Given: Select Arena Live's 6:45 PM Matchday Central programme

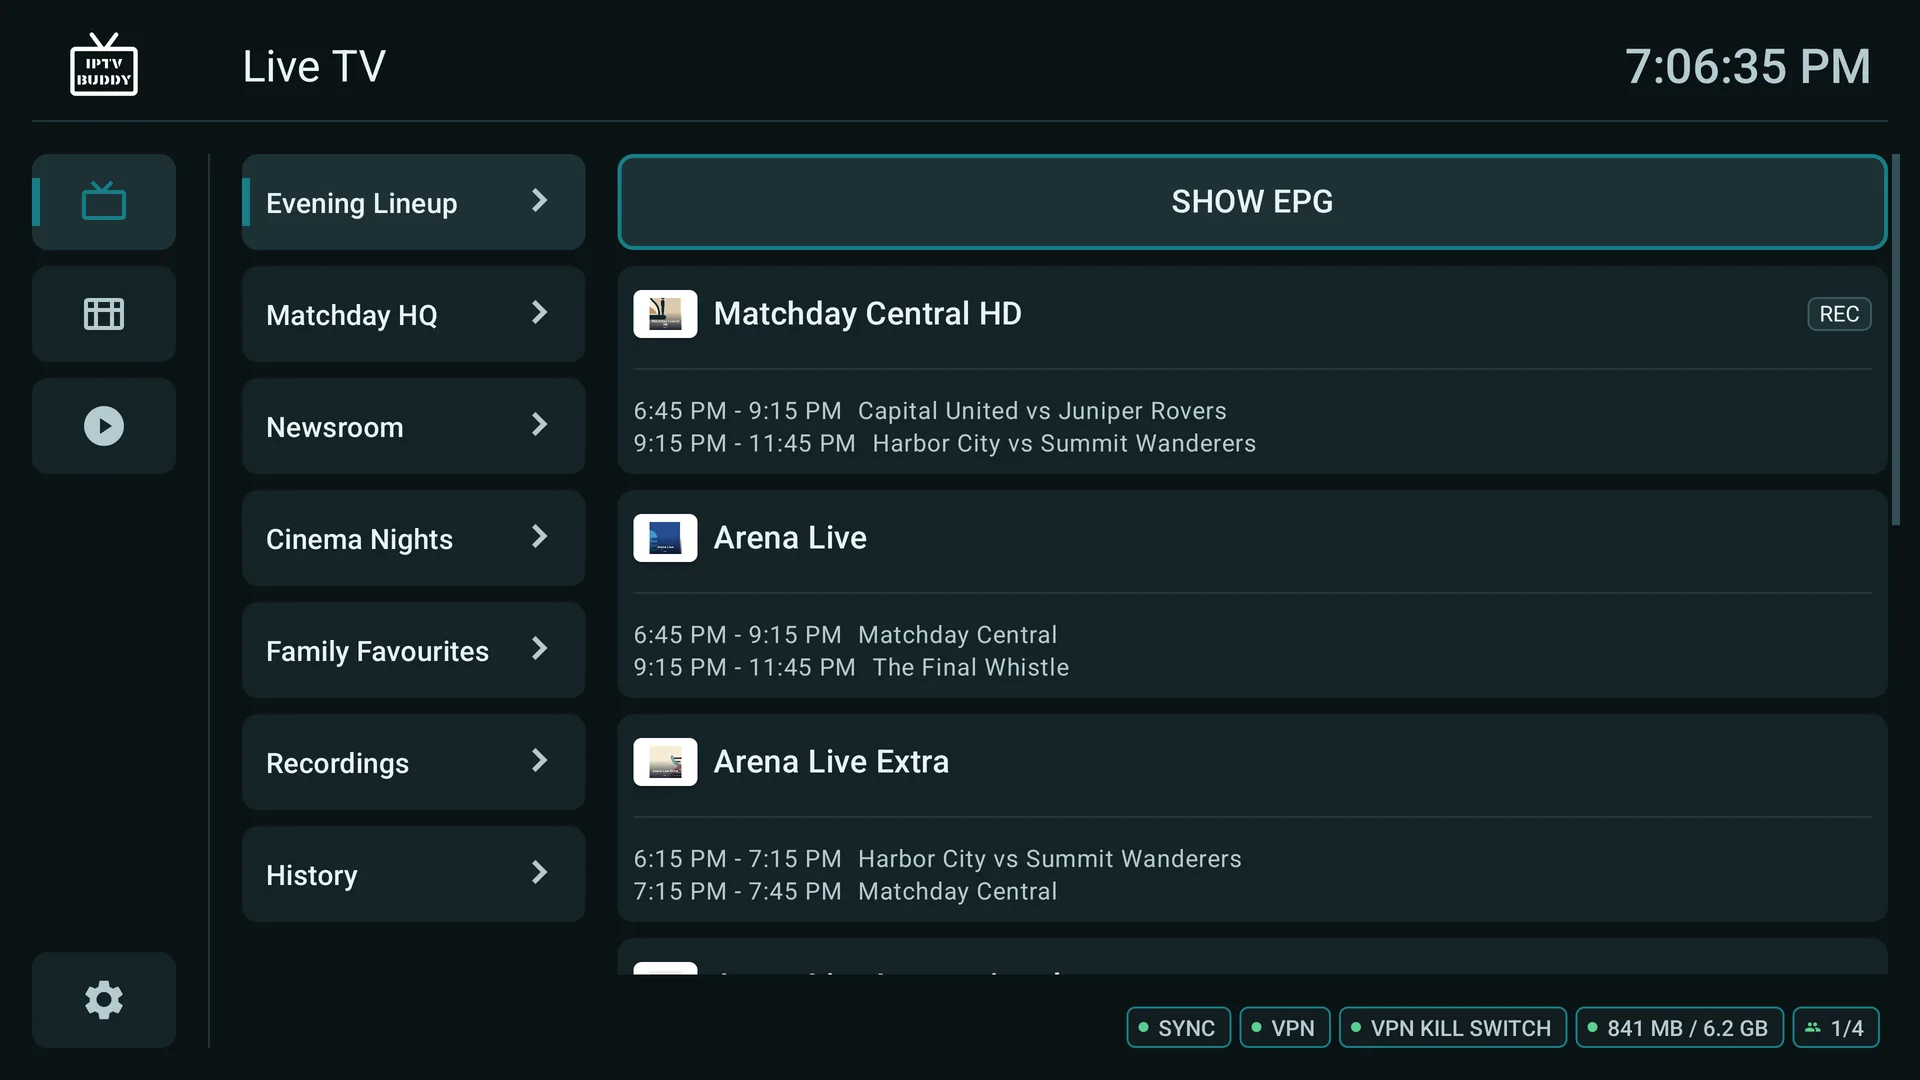Looking at the screenshot, I should (845, 635).
